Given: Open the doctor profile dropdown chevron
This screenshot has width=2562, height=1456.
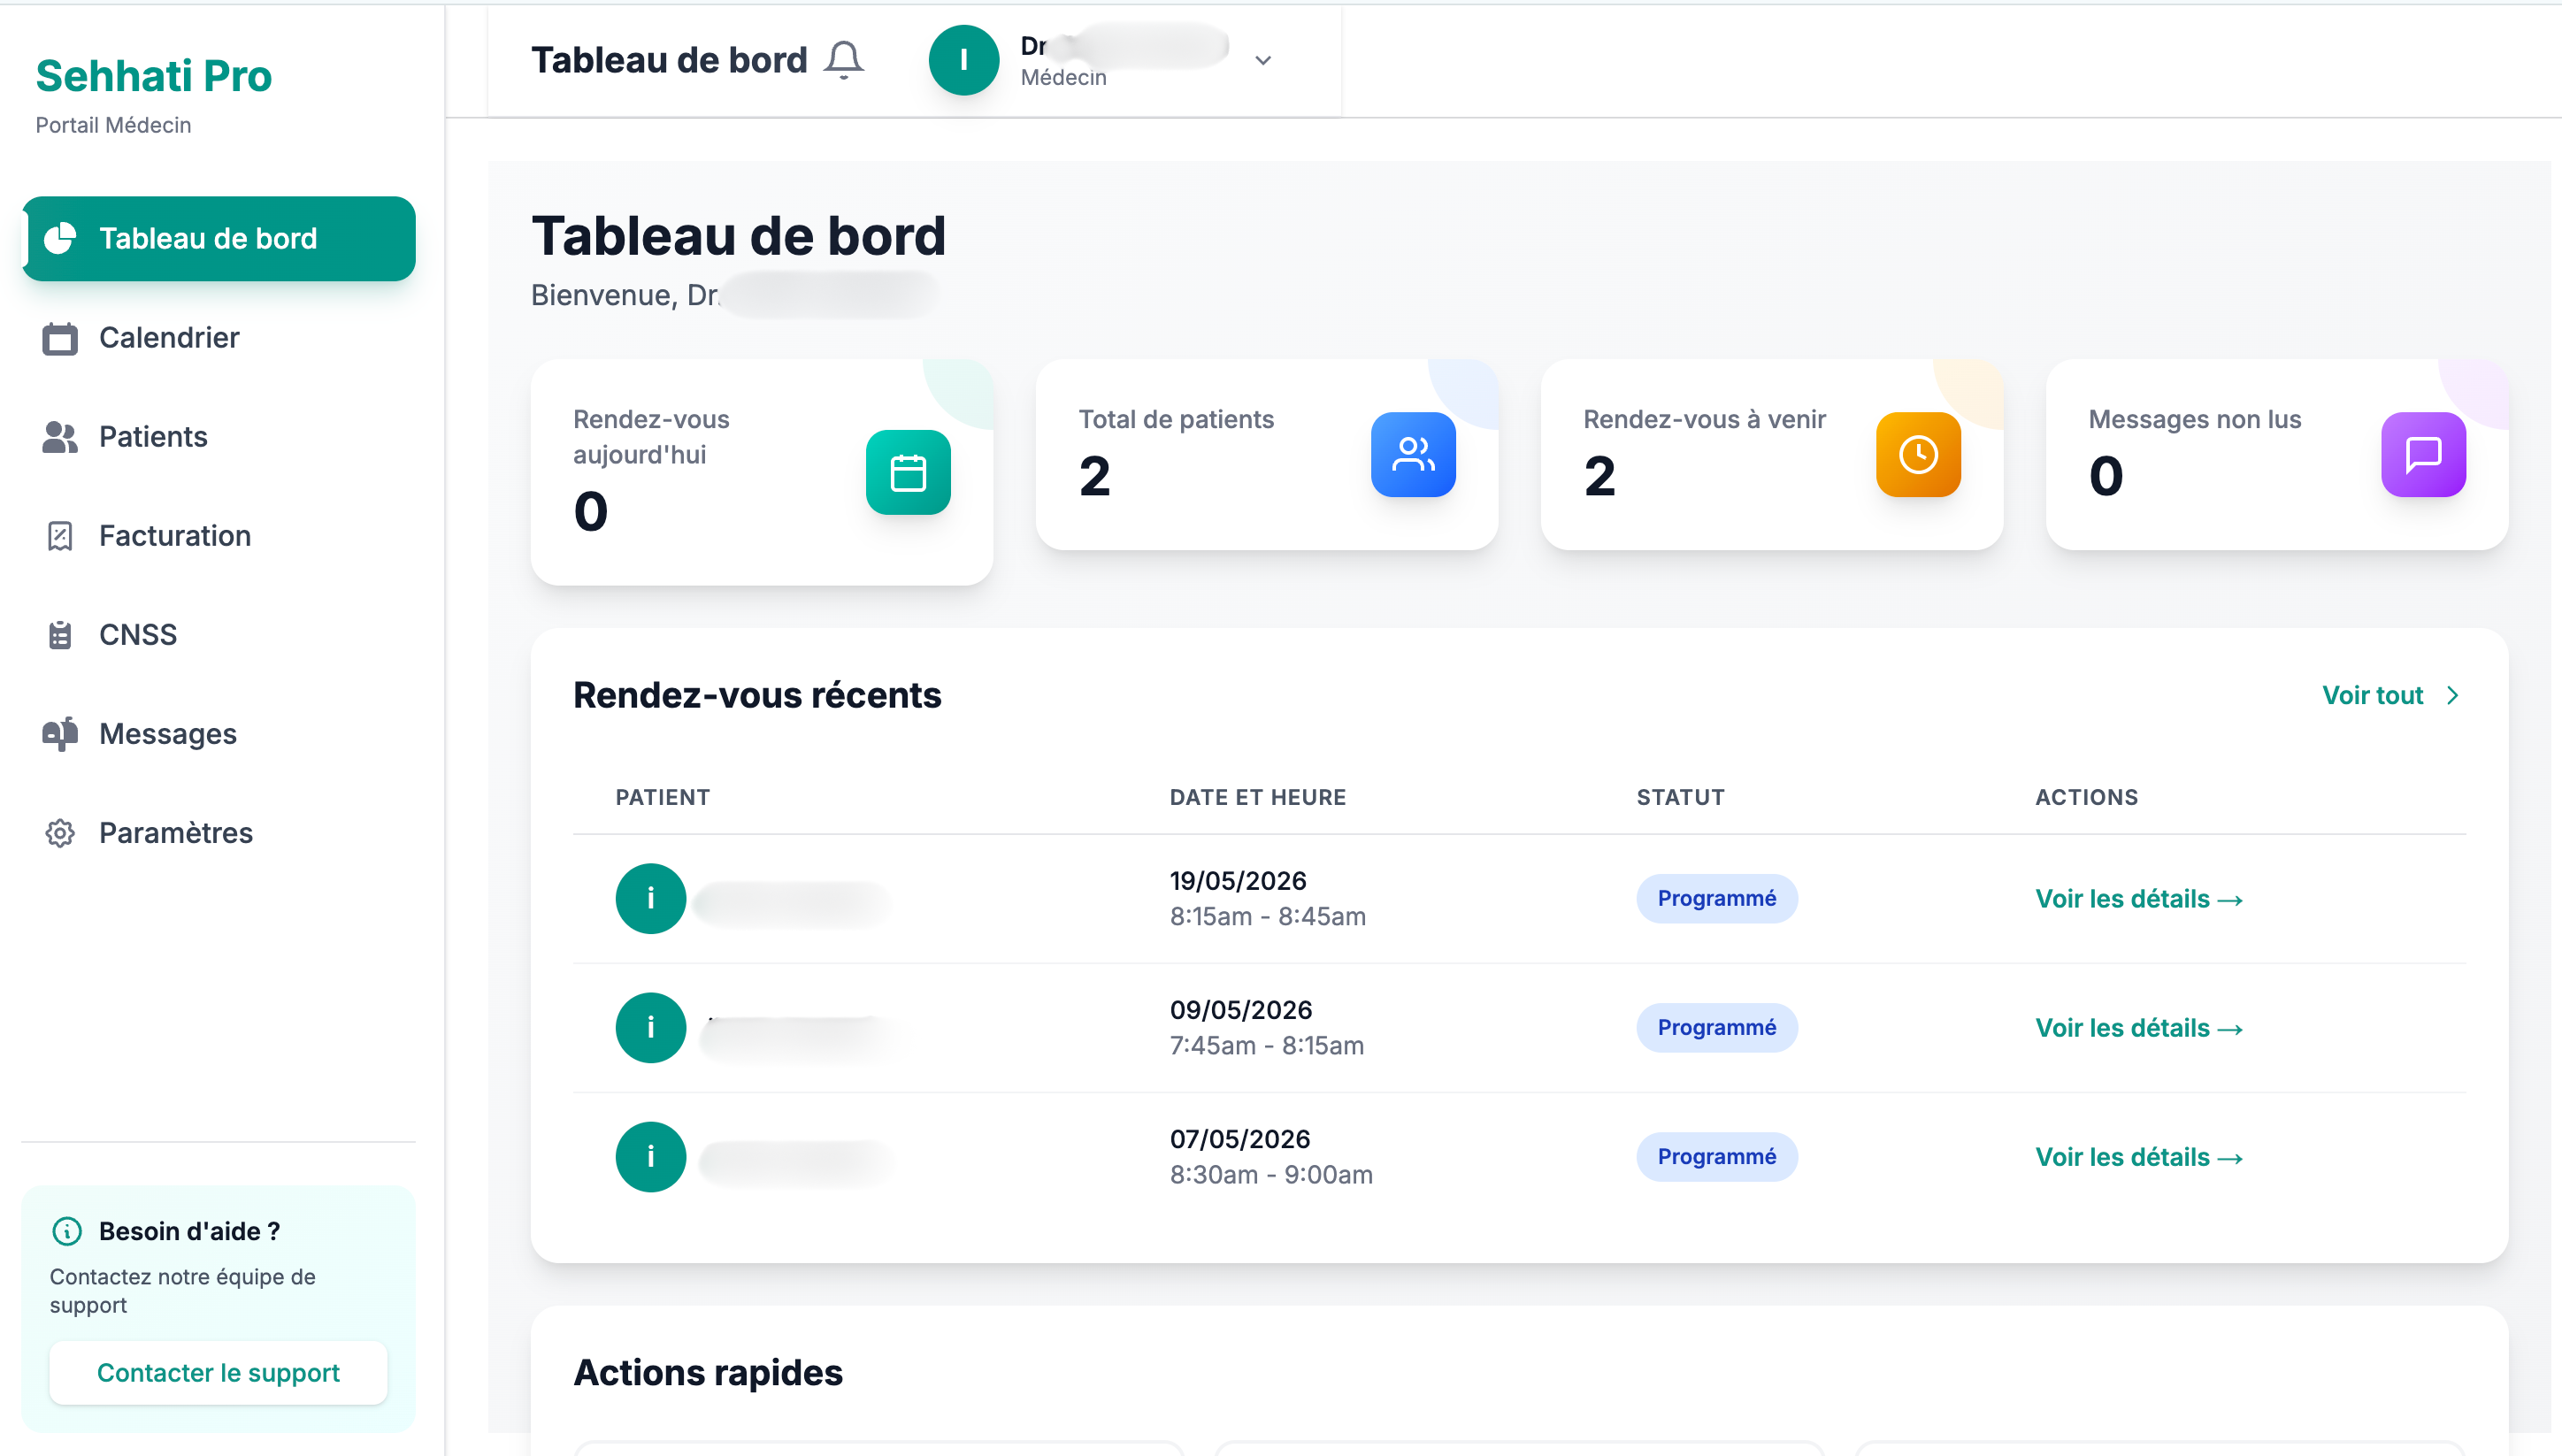Looking at the screenshot, I should (1263, 61).
